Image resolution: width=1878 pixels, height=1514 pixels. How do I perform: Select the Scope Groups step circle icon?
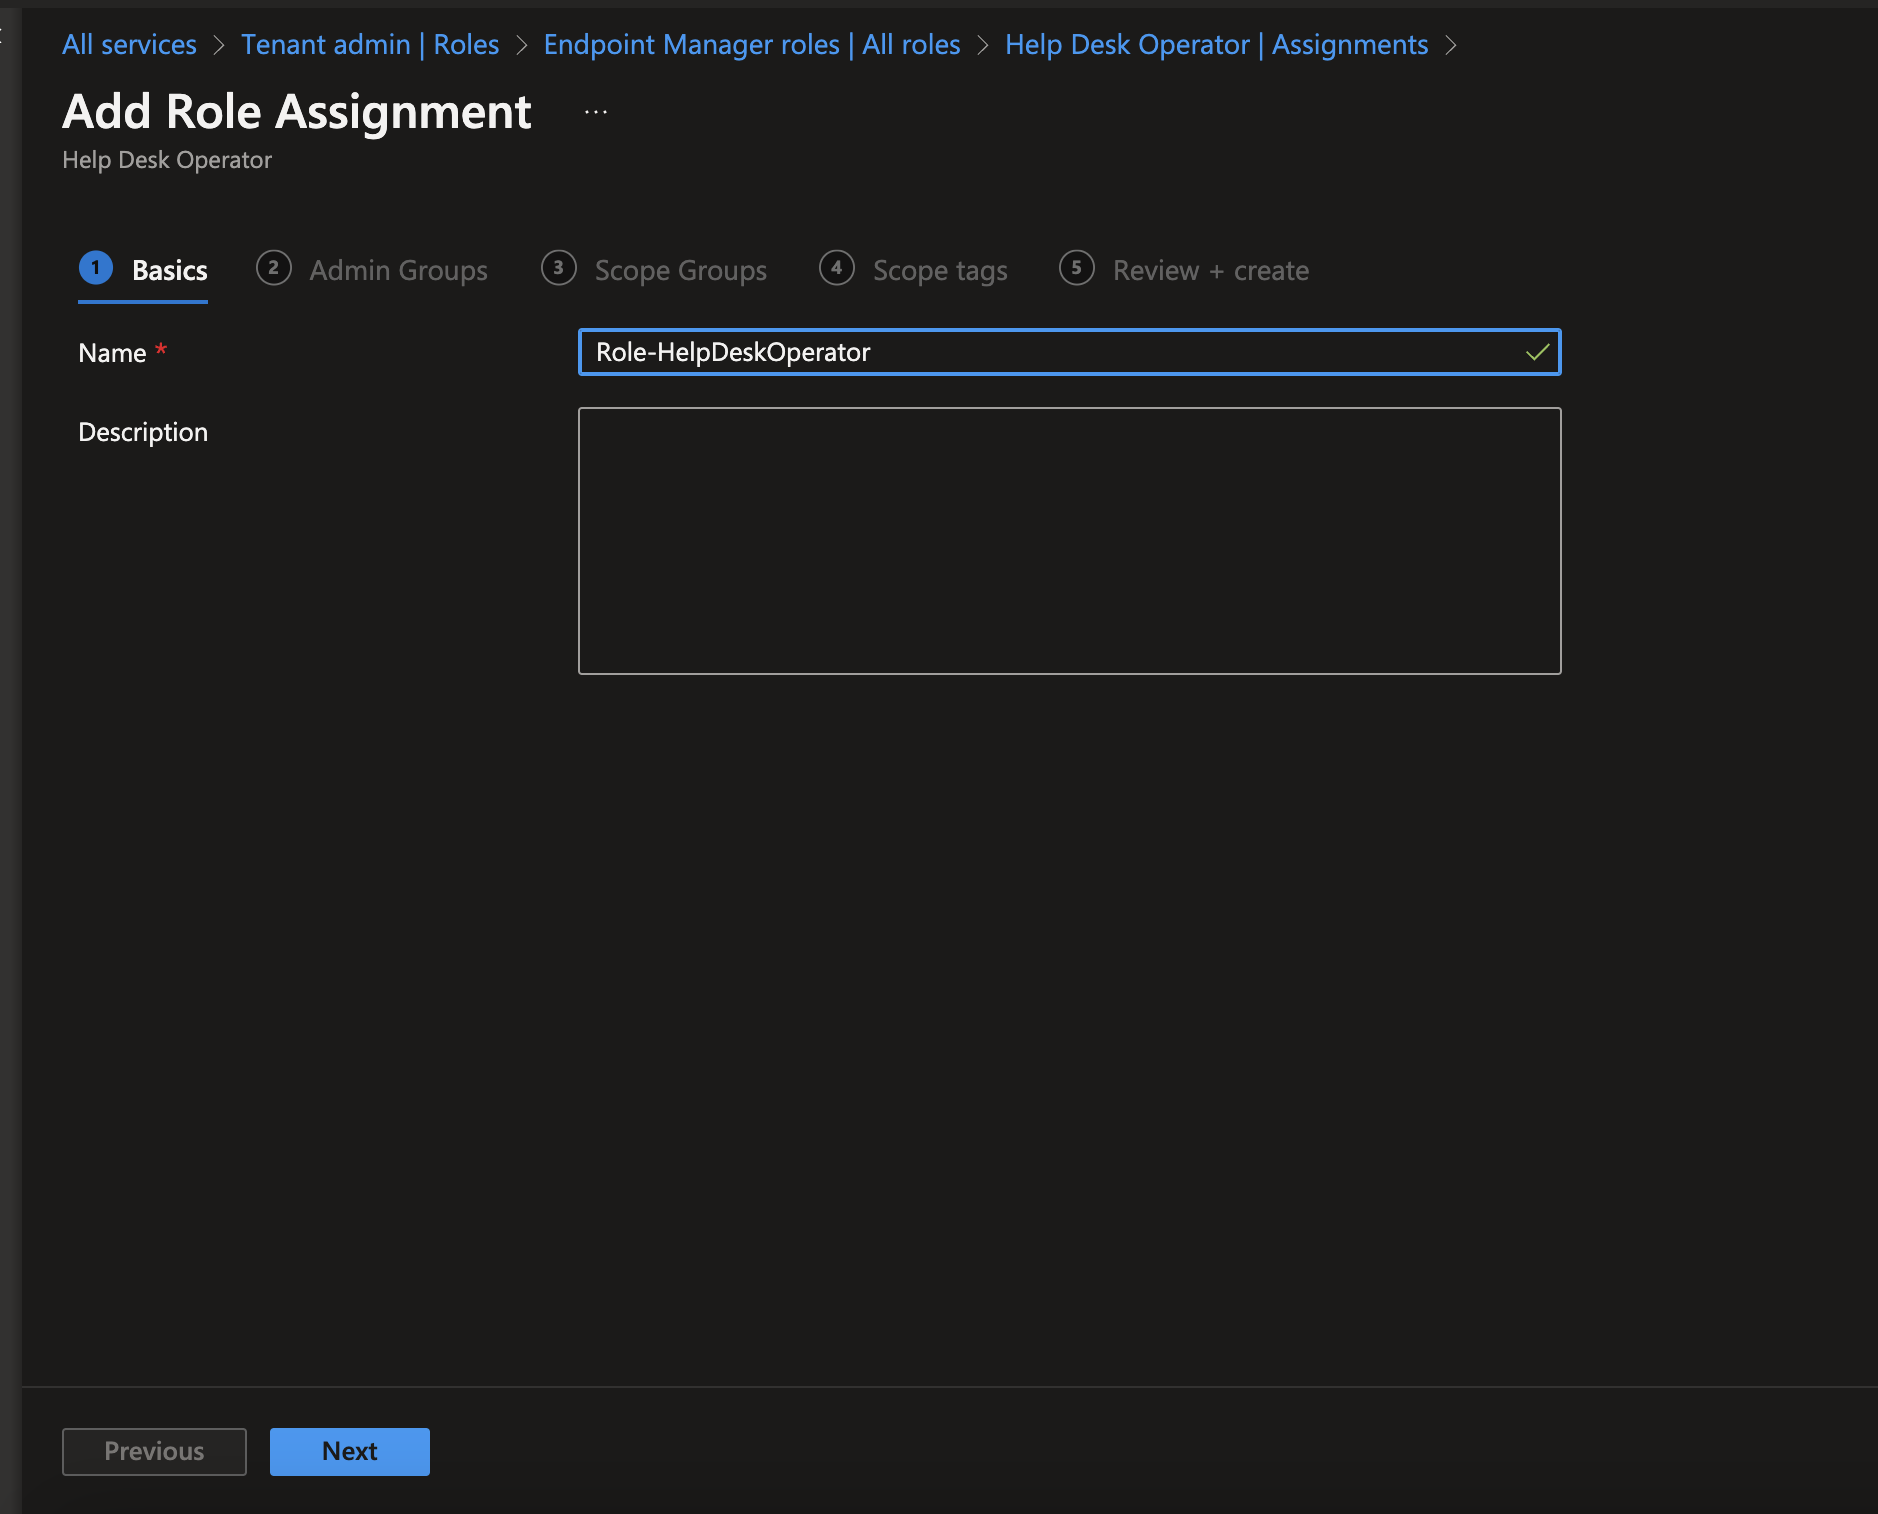click(558, 268)
